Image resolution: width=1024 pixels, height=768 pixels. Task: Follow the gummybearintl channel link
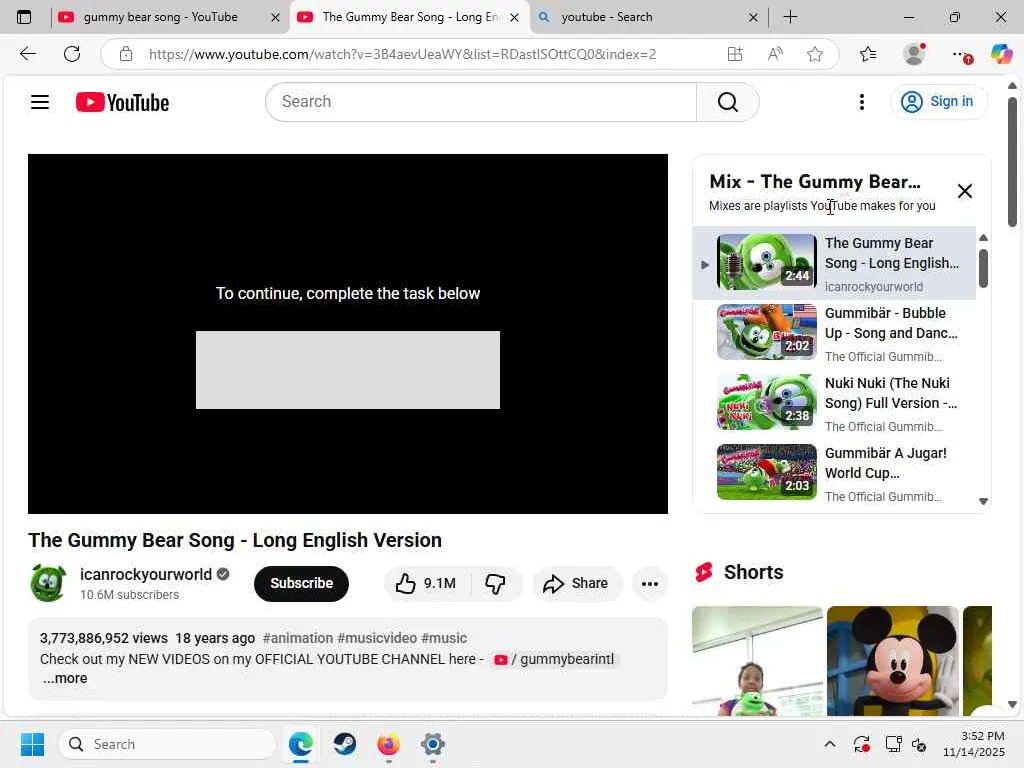point(554,659)
